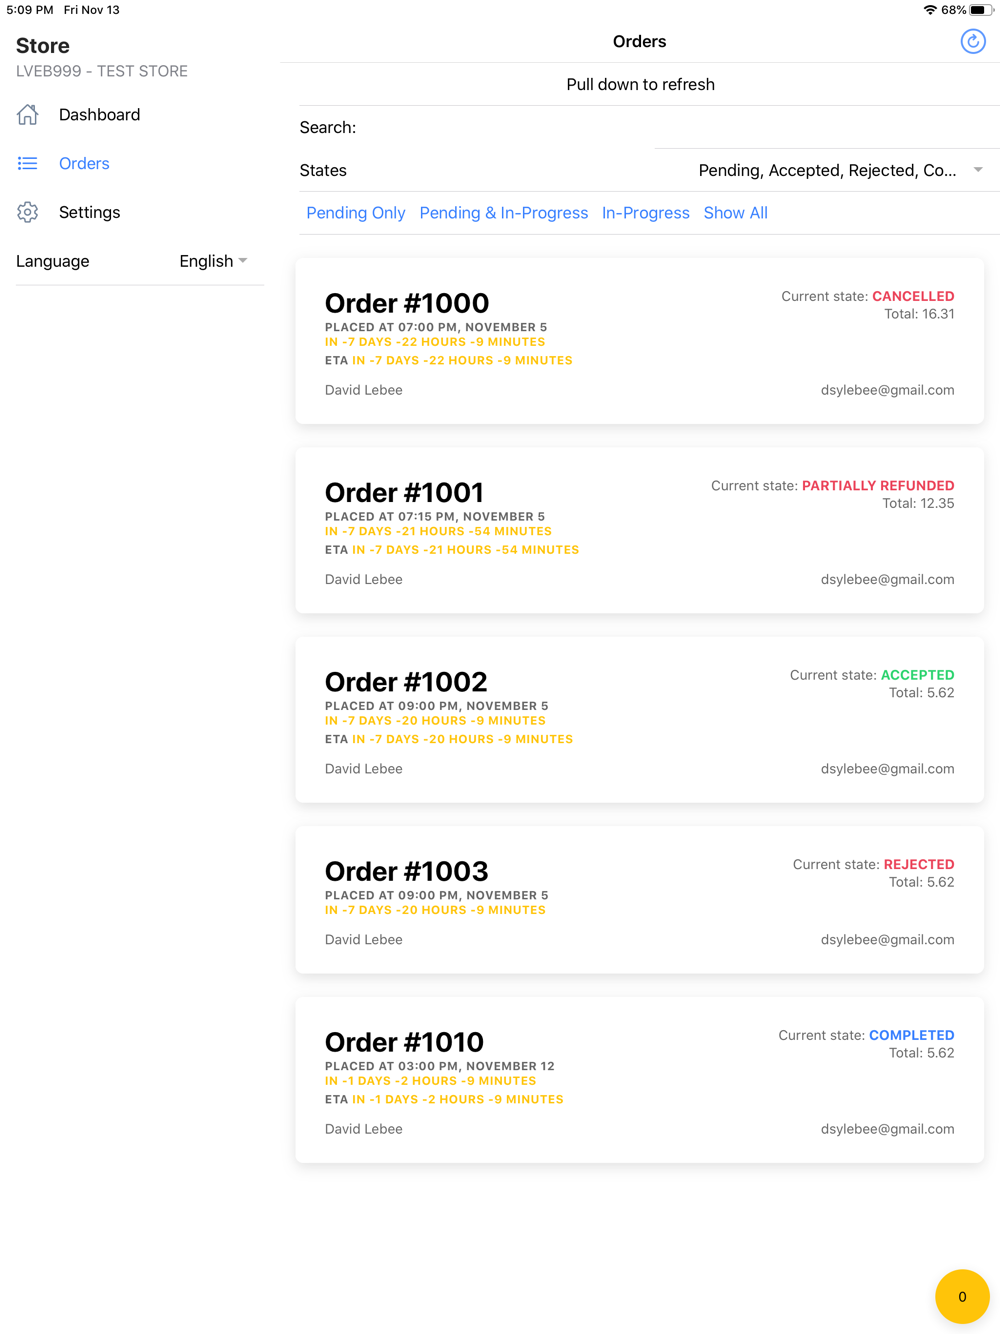Expand the States filter dropdown

827,170
